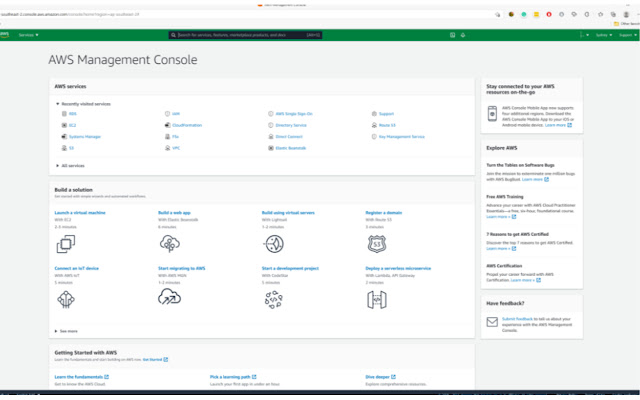Open the RDS service icon

(x=64, y=114)
